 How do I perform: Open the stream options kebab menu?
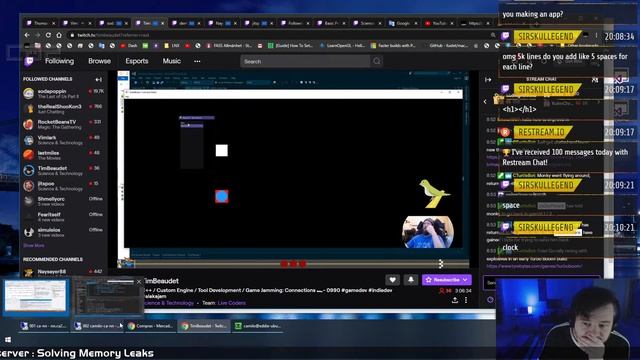(466, 300)
